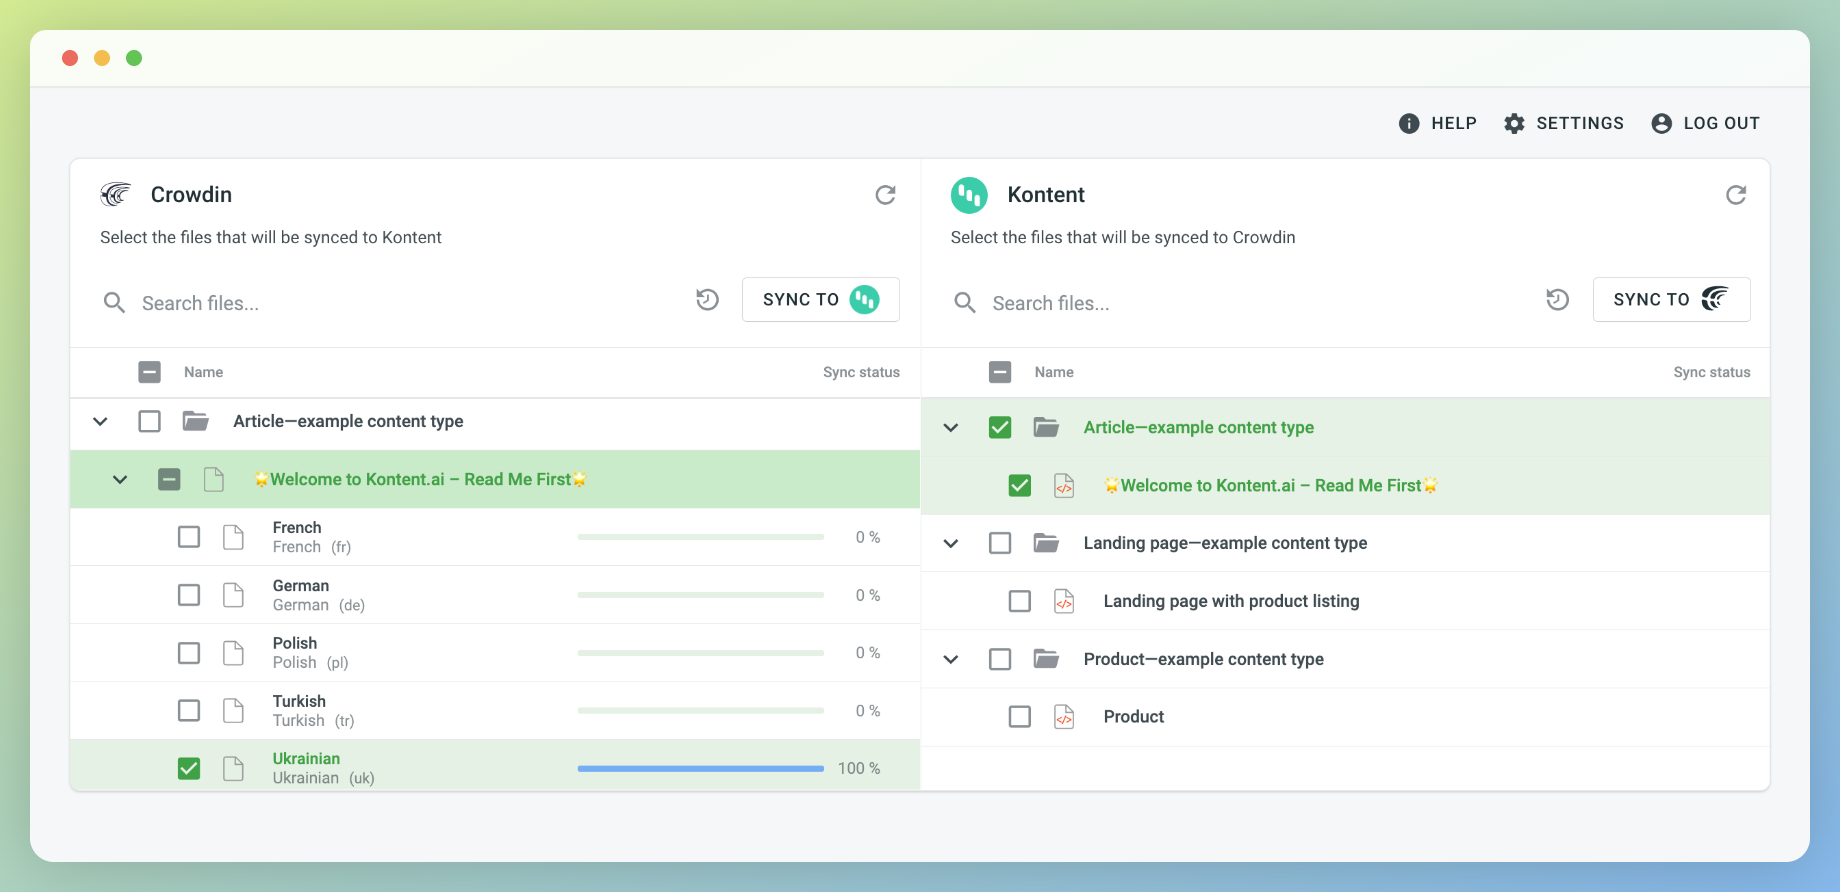This screenshot has width=1840, height=892.
Task: Click the Kontent 'Product' file name
Action: click(x=1134, y=717)
